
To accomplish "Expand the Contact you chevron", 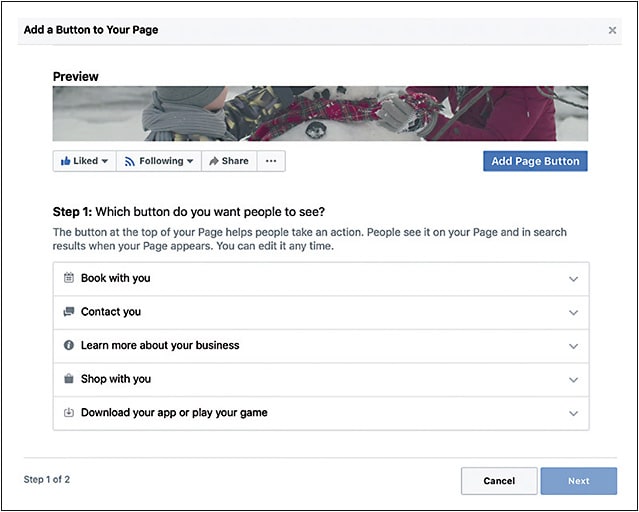I will pos(573,313).
